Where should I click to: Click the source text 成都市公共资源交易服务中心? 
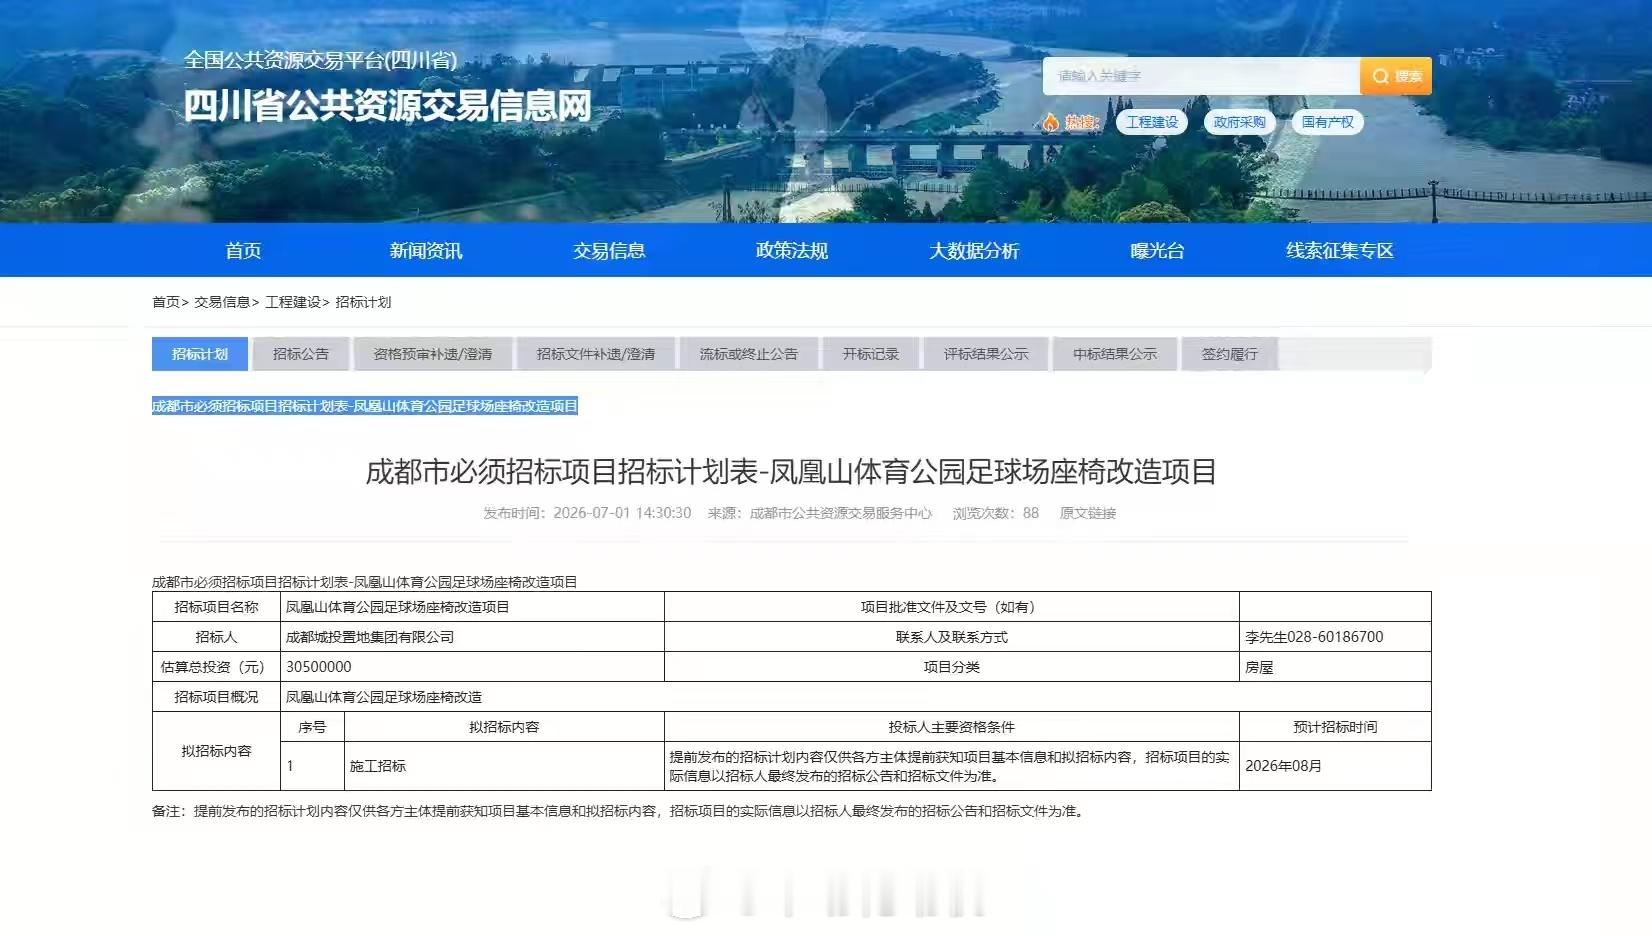[841, 513]
